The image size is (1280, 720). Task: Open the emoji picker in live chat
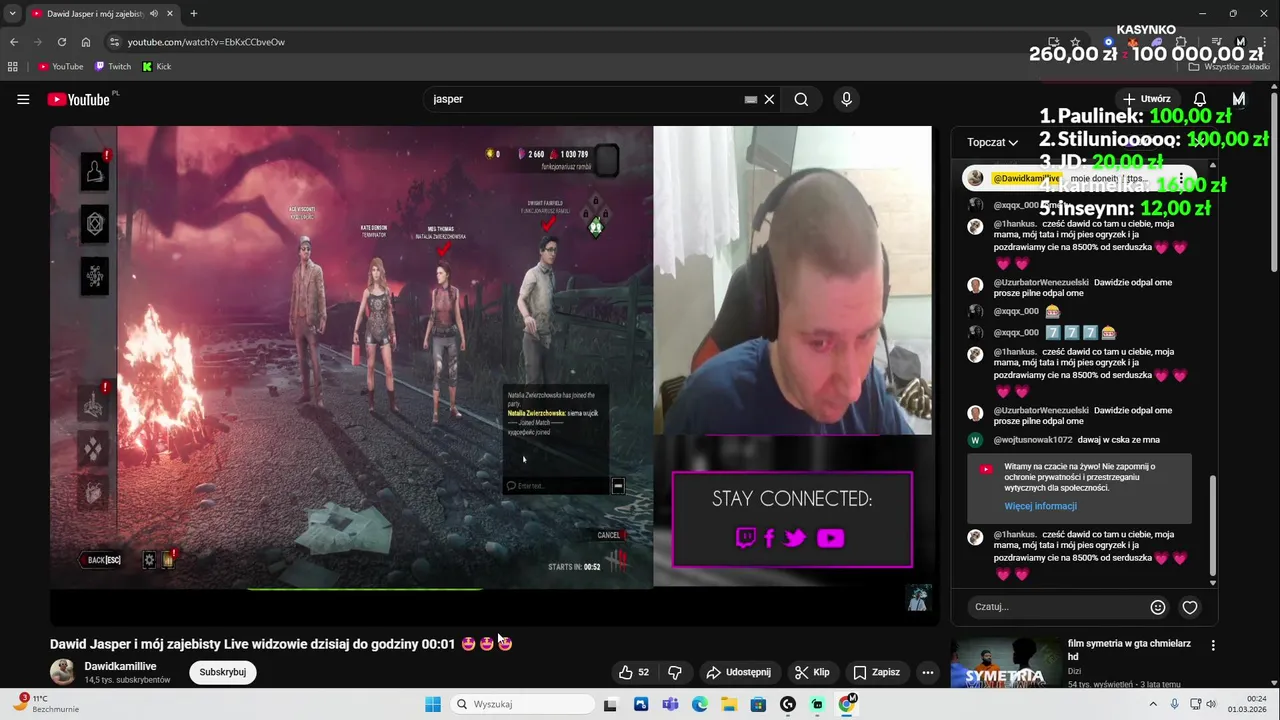point(1158,607)
